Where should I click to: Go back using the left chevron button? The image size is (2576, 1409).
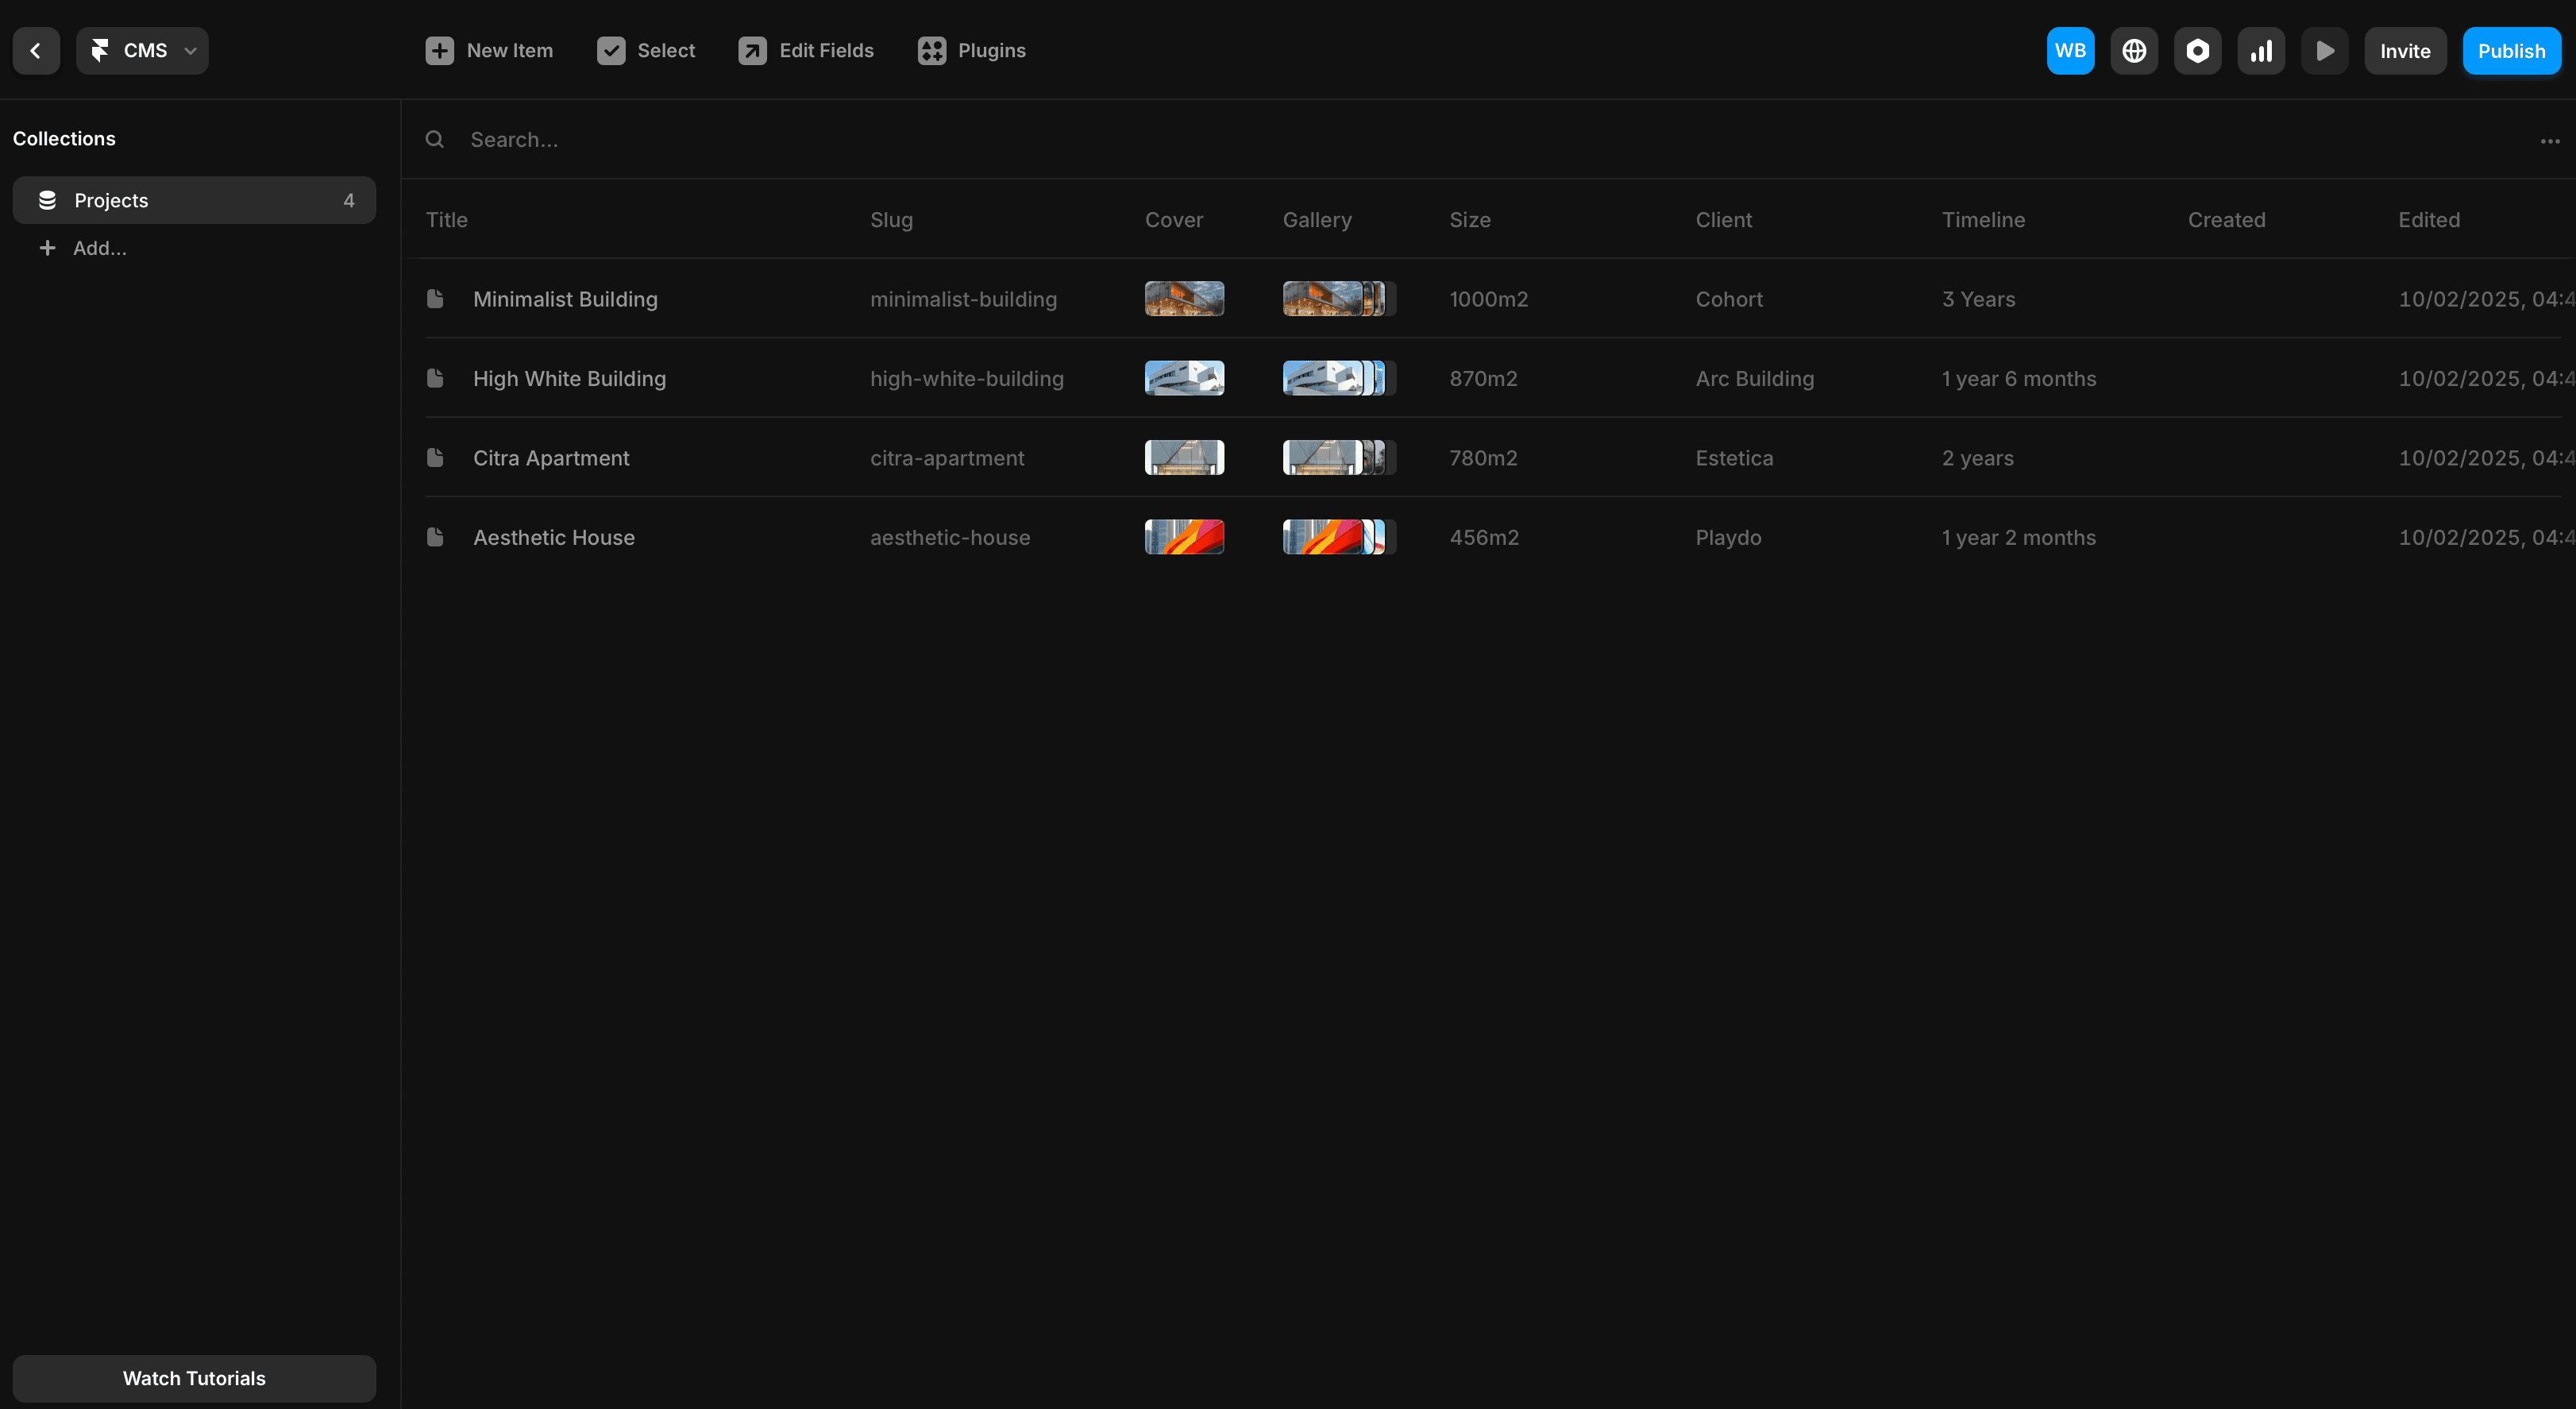[36, 51]
